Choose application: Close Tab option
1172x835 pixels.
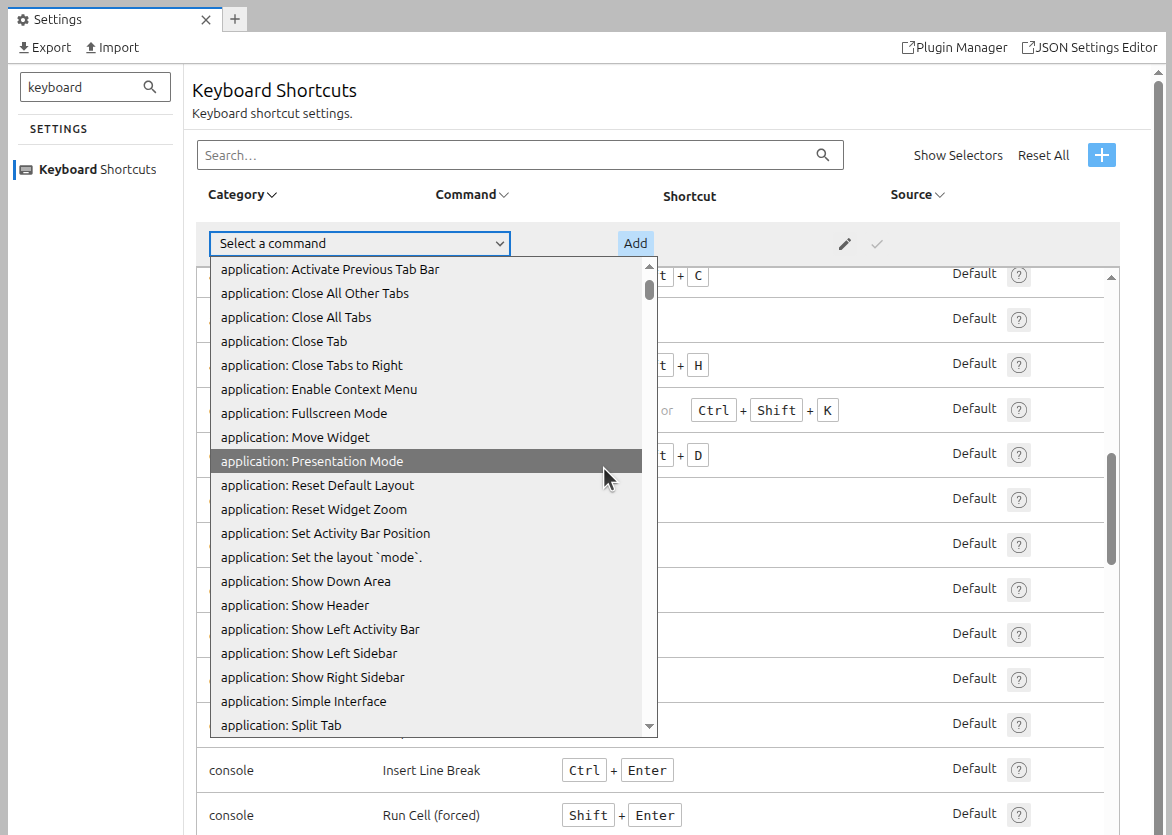pos(426,342)
